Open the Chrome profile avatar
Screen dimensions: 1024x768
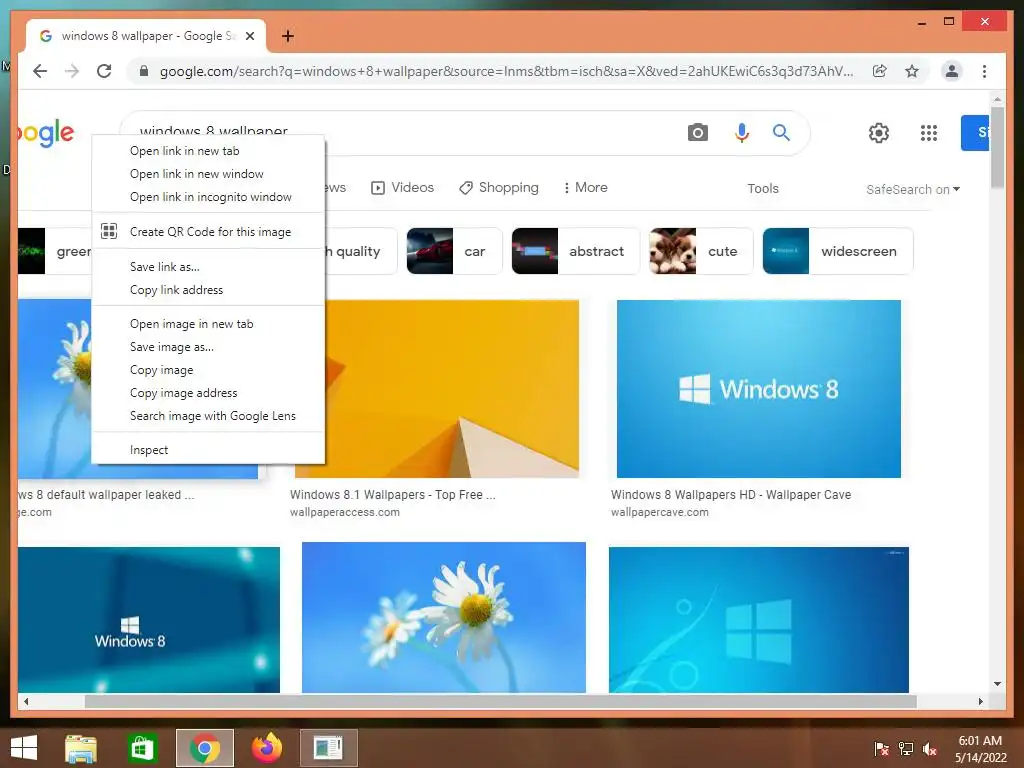[x=952, y=71]
